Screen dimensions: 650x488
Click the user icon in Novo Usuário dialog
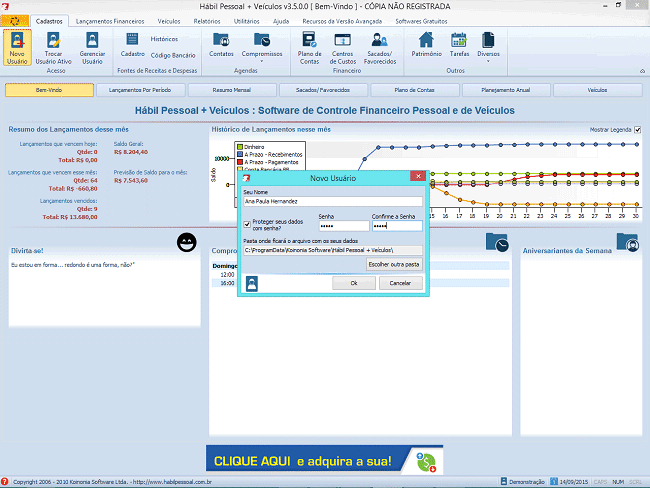[x=252, y=284]
